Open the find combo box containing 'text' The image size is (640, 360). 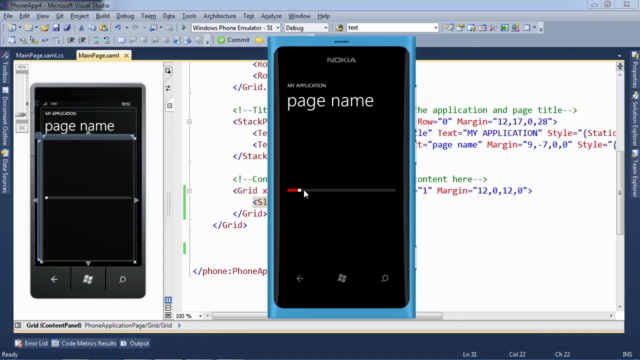point(393,28)
